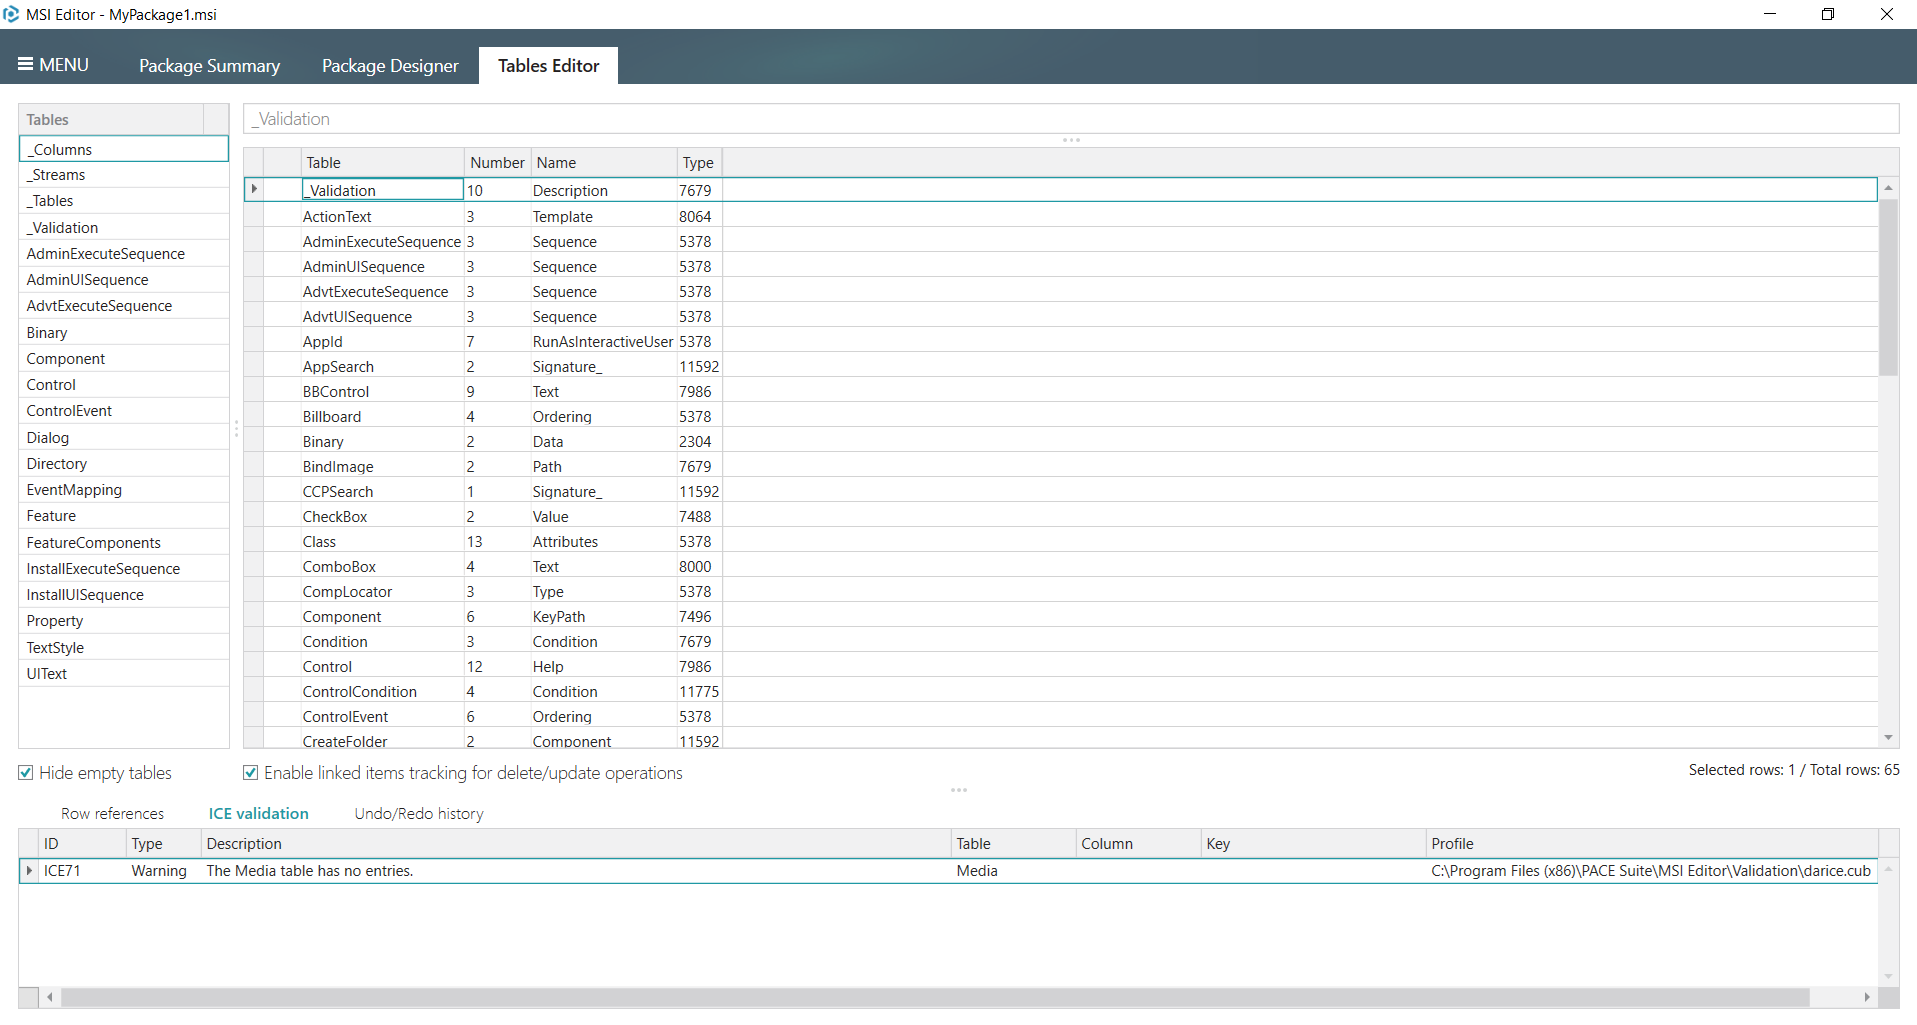The image size is (1917, 1025).
Task: Click the Media table cell in ICE results
Action: click(1014, 871)
